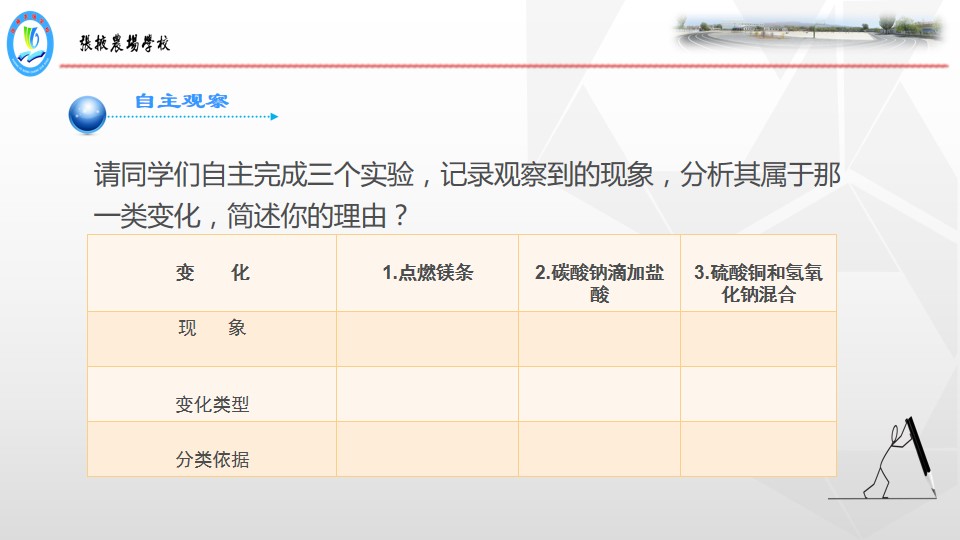The image size is (960, 540).
Task: Click the dotted arrow under heading
Action: click(x=193, y=116)
